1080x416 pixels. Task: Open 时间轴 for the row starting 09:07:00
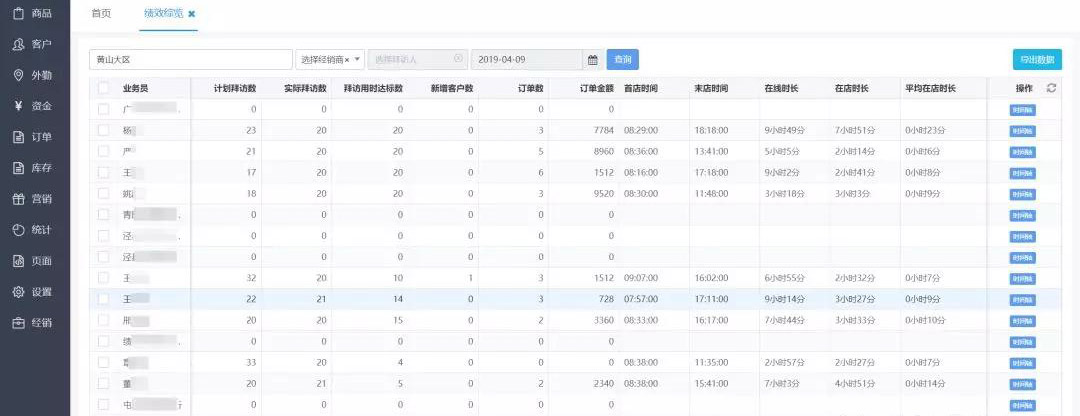1023,279
